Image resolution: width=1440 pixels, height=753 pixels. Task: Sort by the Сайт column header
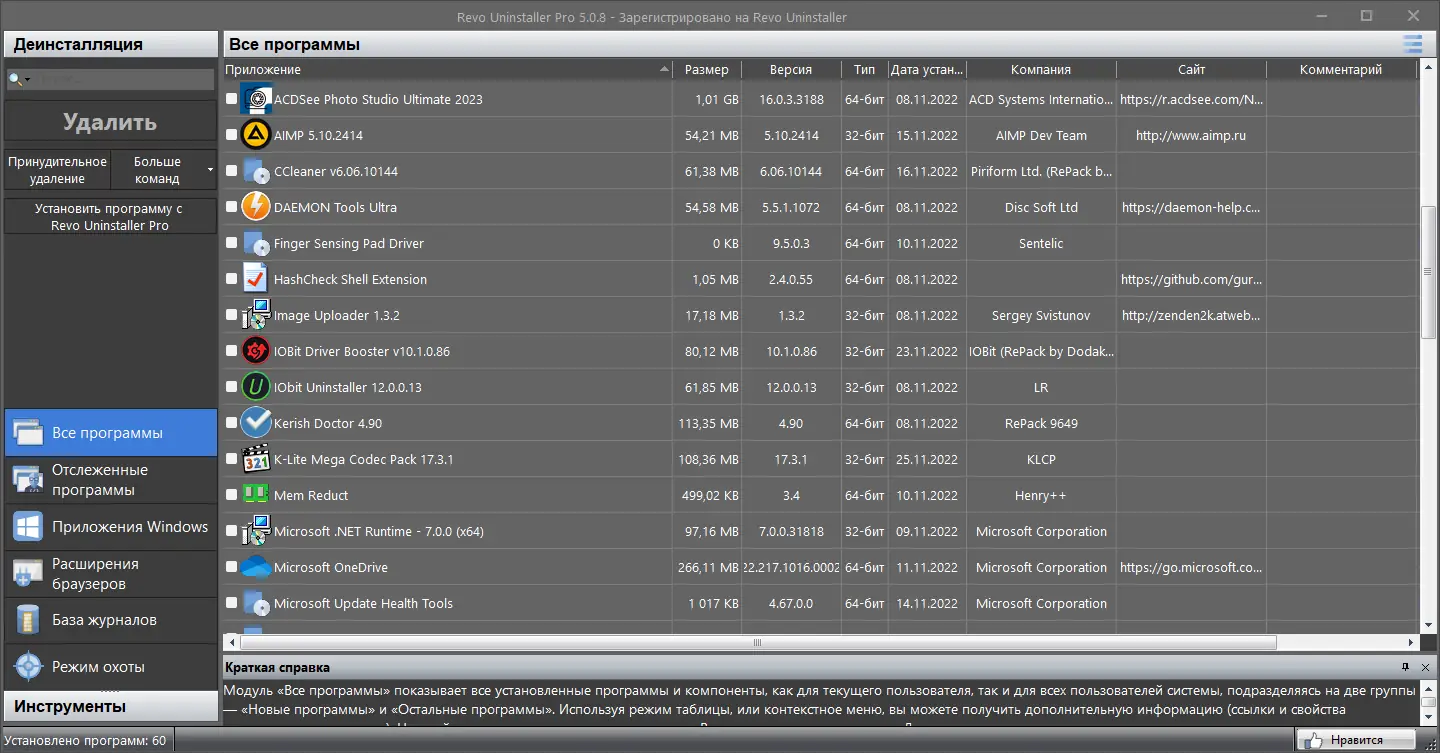click(x=1191, y=70)
